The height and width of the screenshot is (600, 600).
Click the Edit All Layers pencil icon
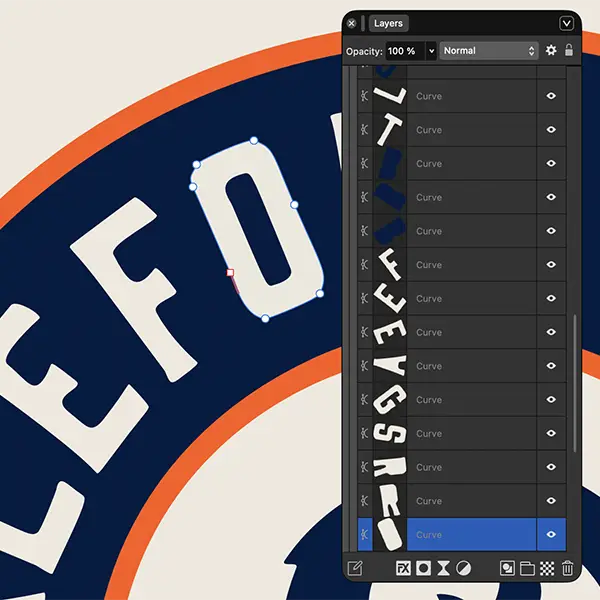click(355, 568)
